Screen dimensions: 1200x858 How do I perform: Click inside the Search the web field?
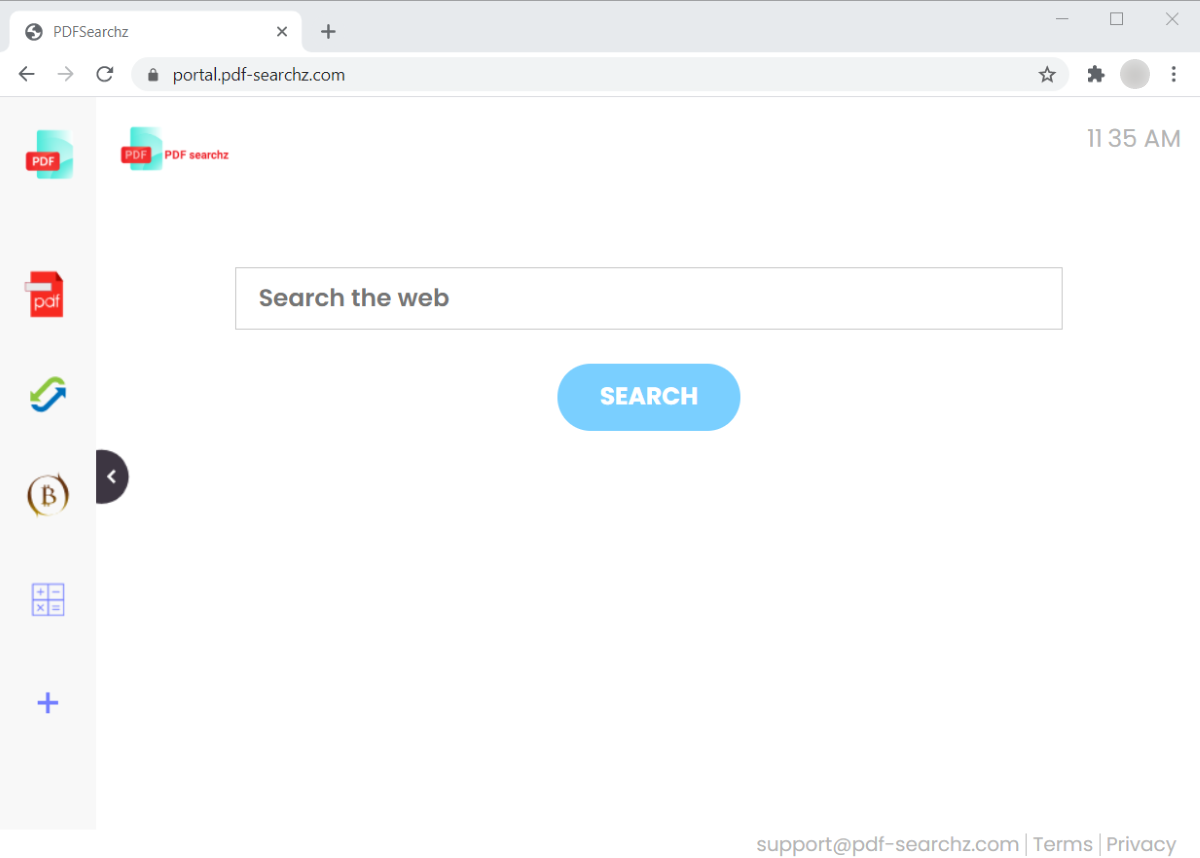(648, 297)
